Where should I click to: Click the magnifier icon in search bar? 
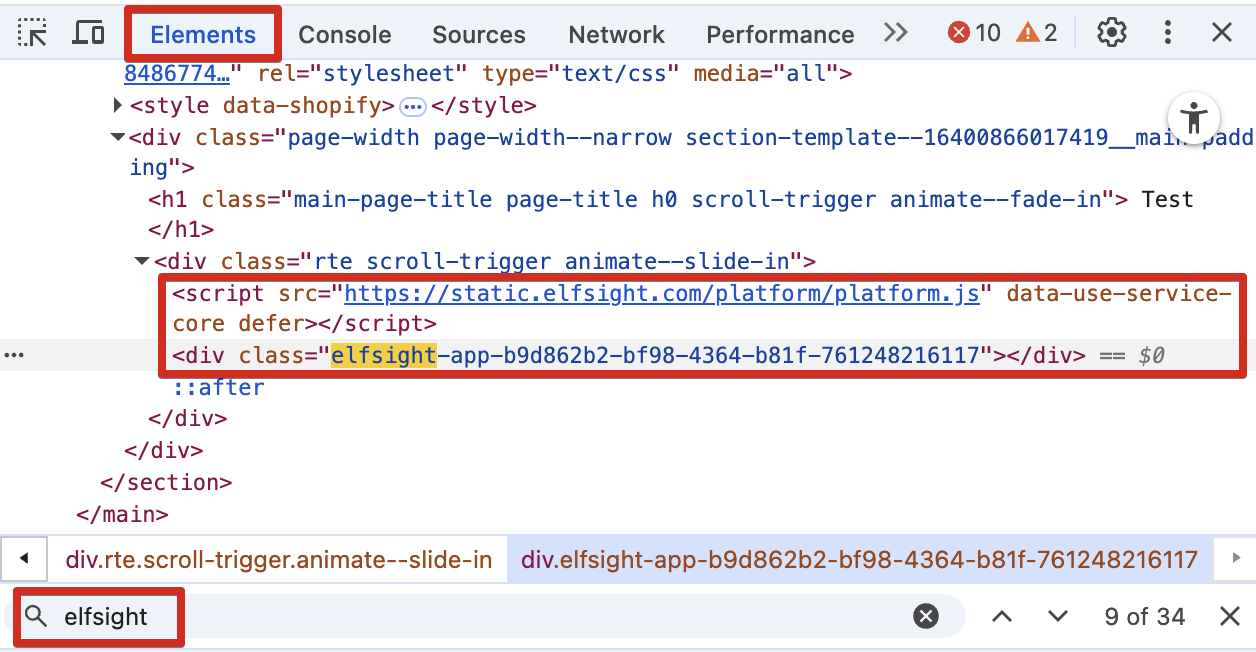click(x=37, y=617)
